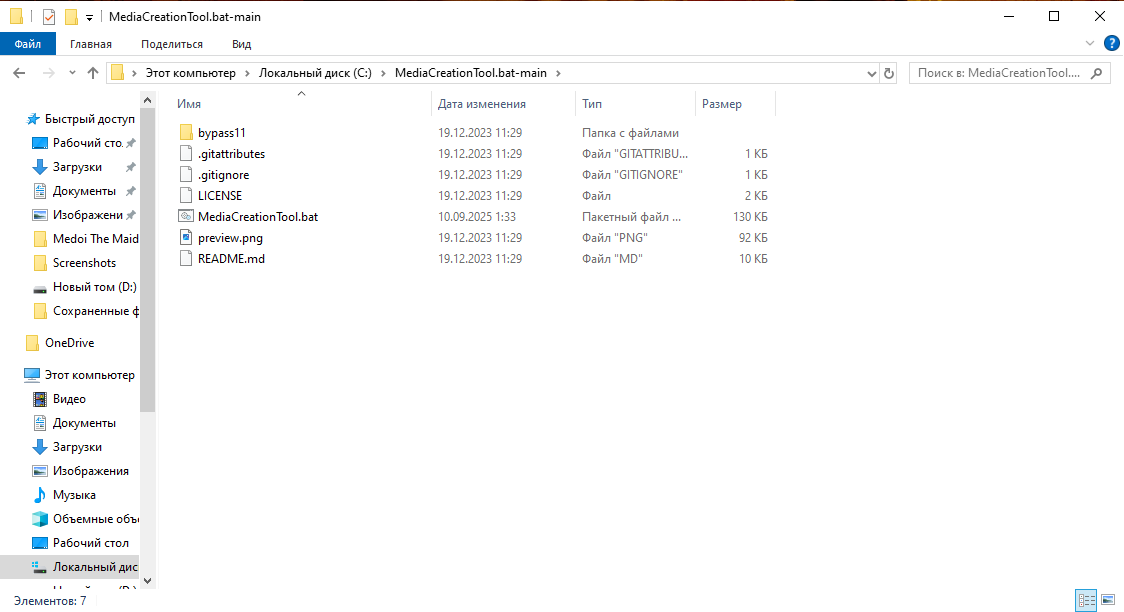Customize Quick Access Toolbar dropdown arrow
Image resolution: width=1124 pixels, height=612 pixels.
[x=89, y=17]
